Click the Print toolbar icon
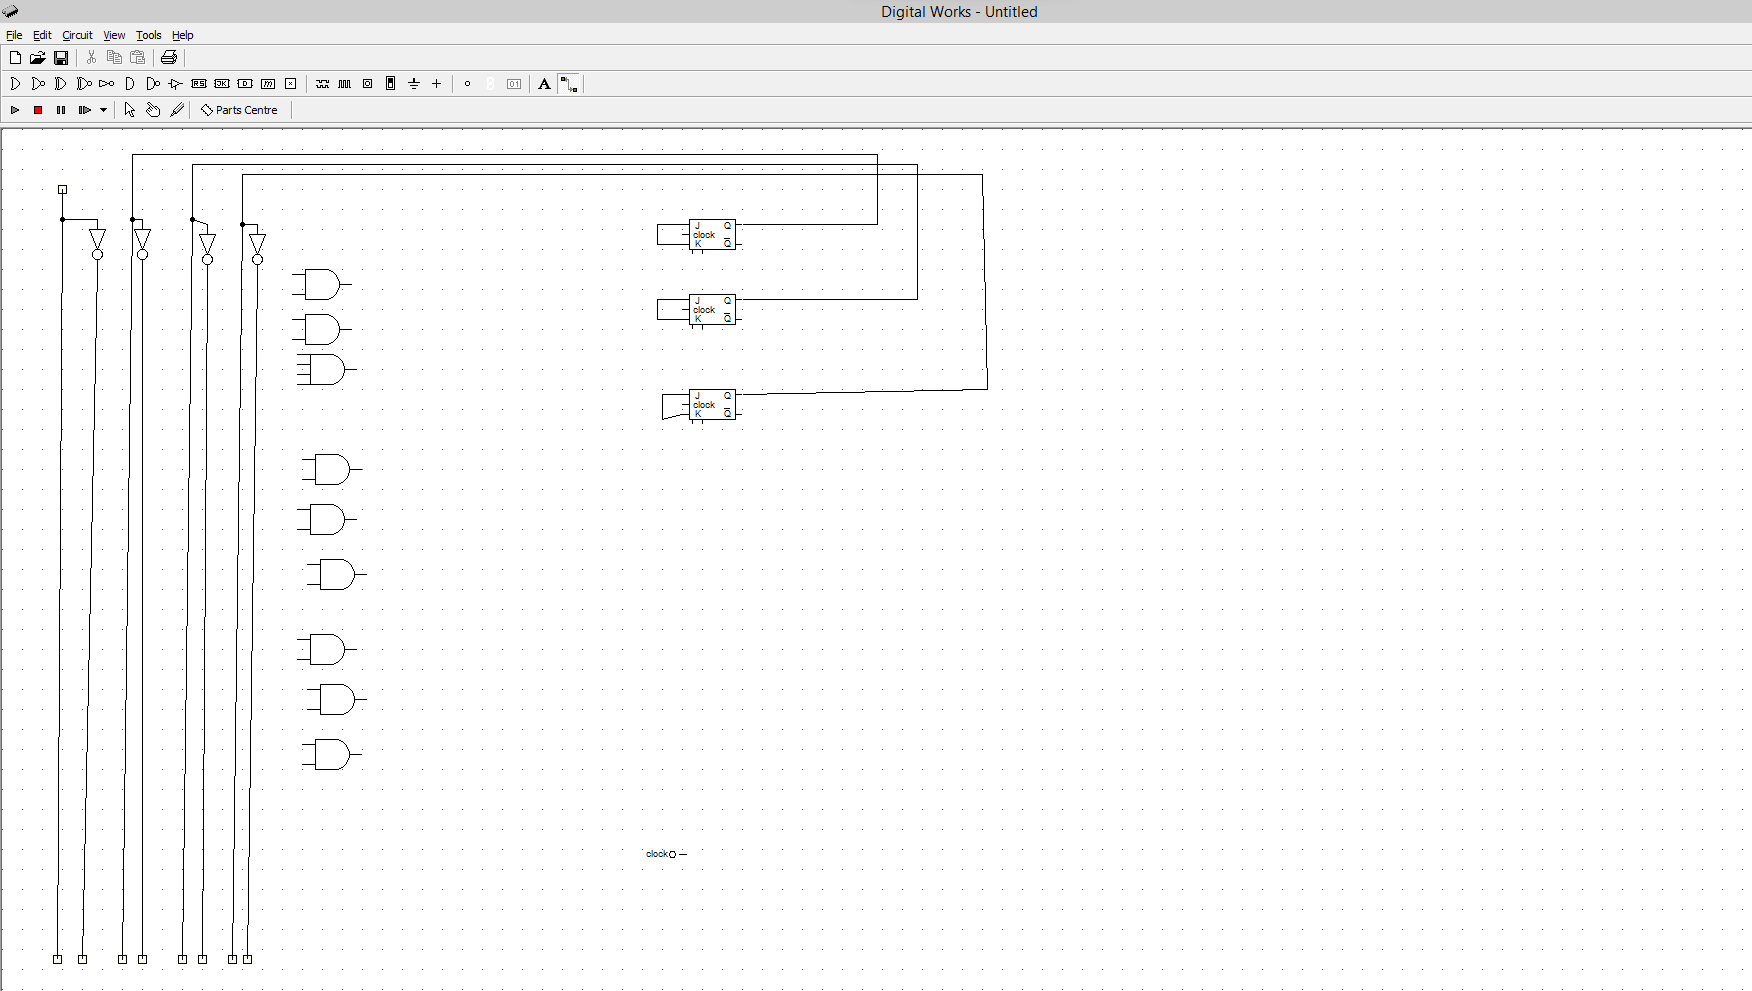The image size is (1752, 991). point(167,58)
